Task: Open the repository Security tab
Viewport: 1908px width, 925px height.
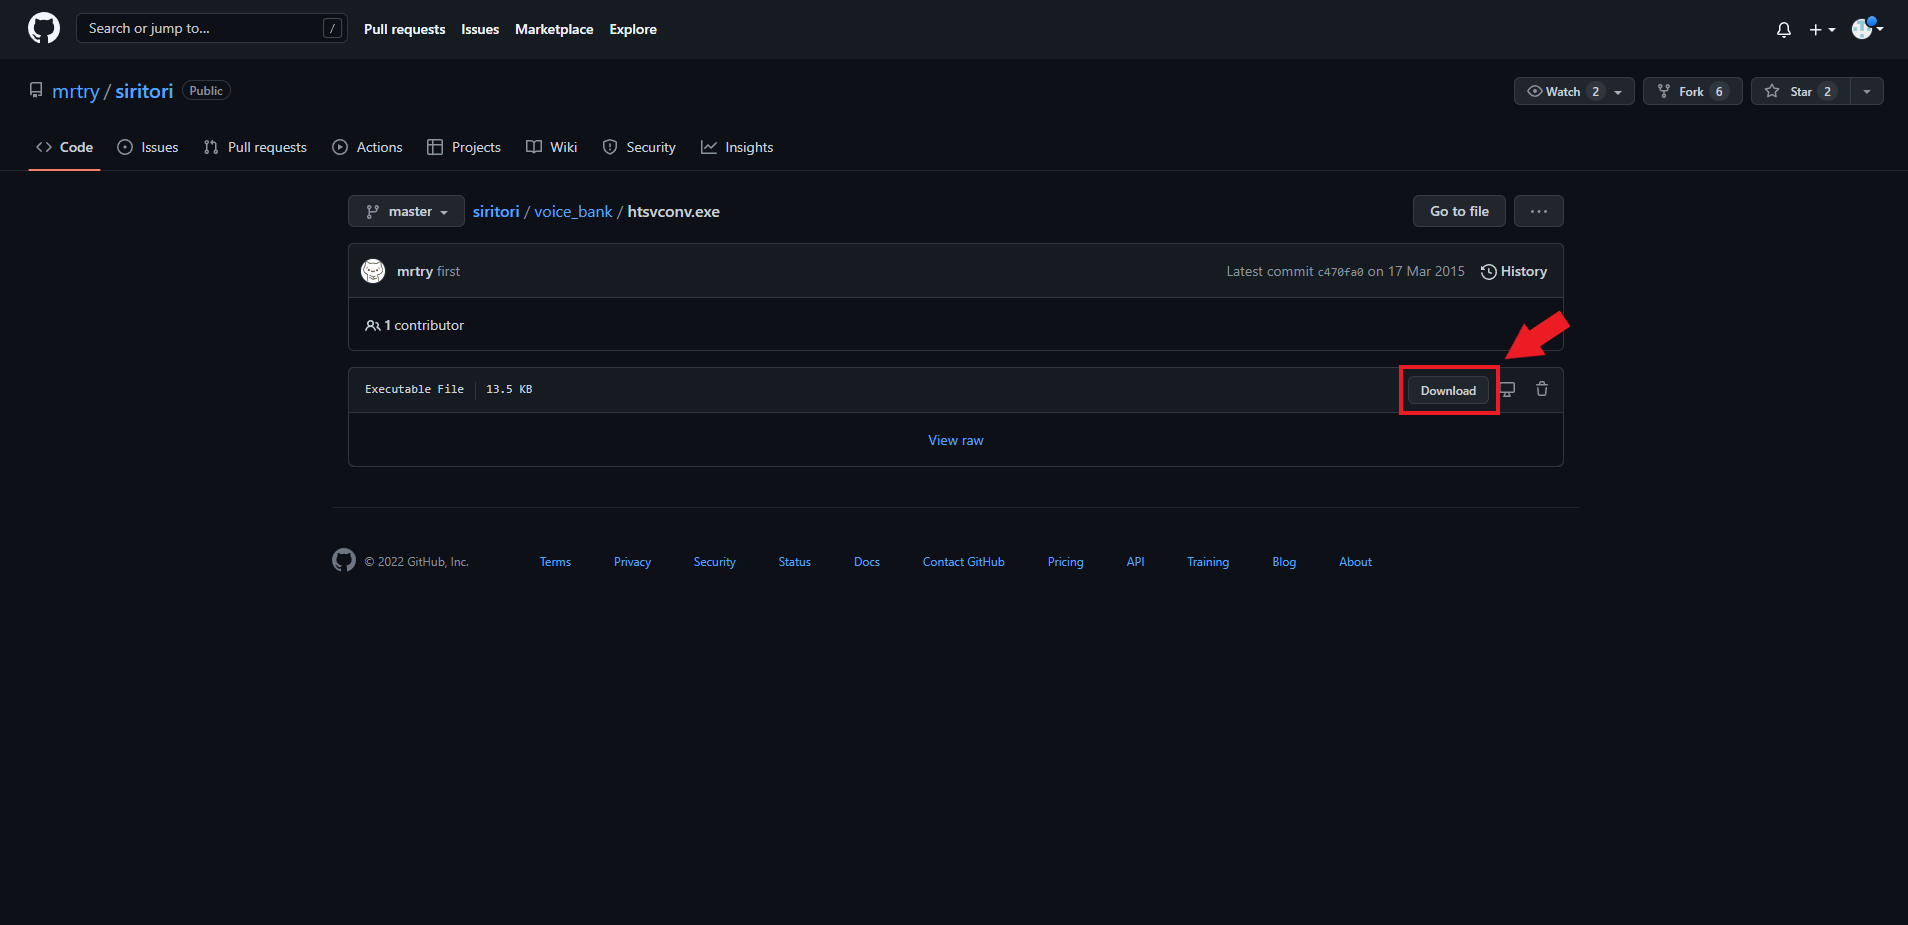Action: click(639, 147)
